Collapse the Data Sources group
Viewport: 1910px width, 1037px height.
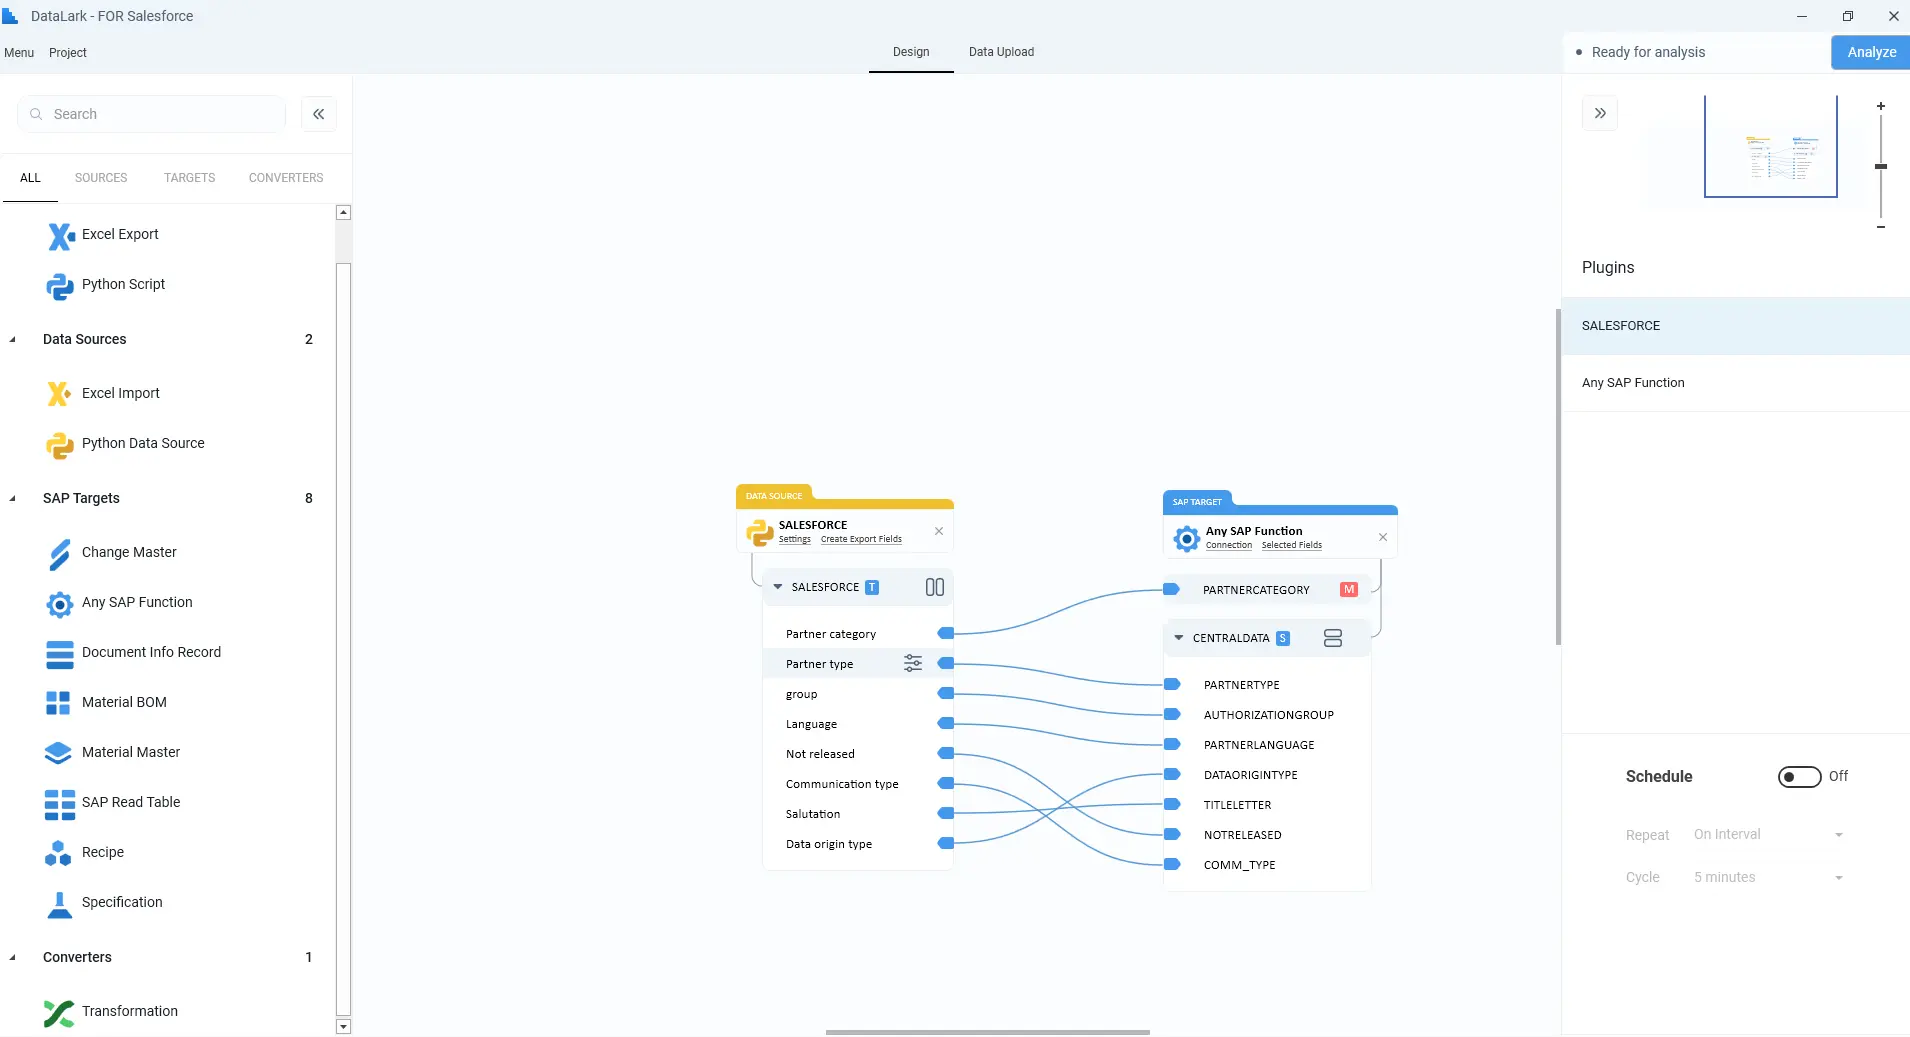[x=12, y=340]
